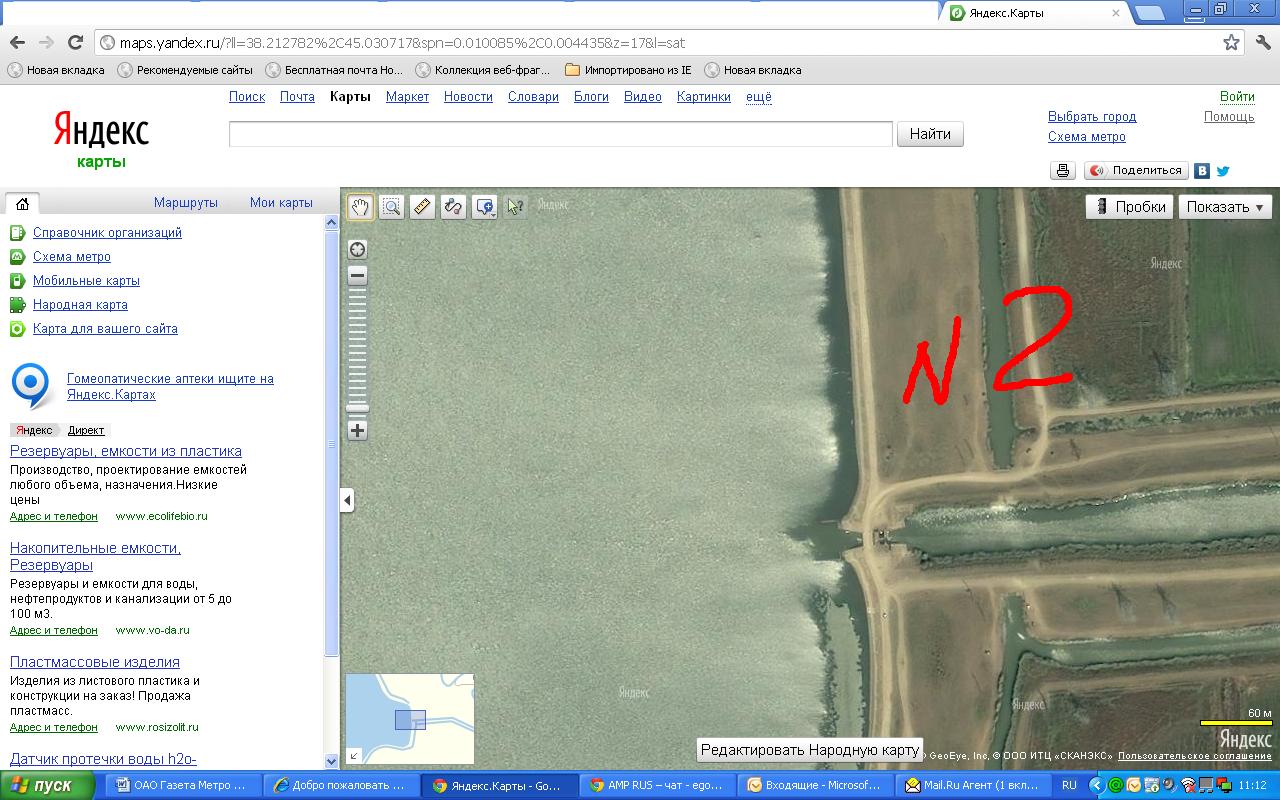Image resolution: width=1280 pixels, height=800 pixels.
Task: Select the hand pan tool
Action: [x=360, y=207]
